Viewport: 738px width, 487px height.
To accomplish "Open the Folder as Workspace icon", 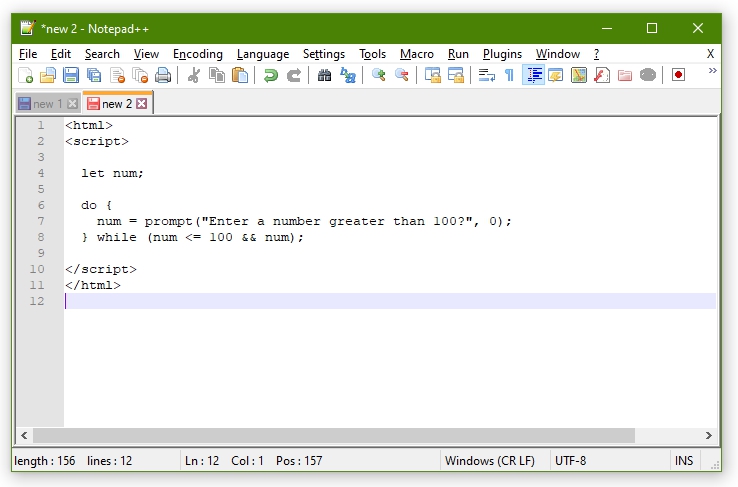I will (625, 75).
